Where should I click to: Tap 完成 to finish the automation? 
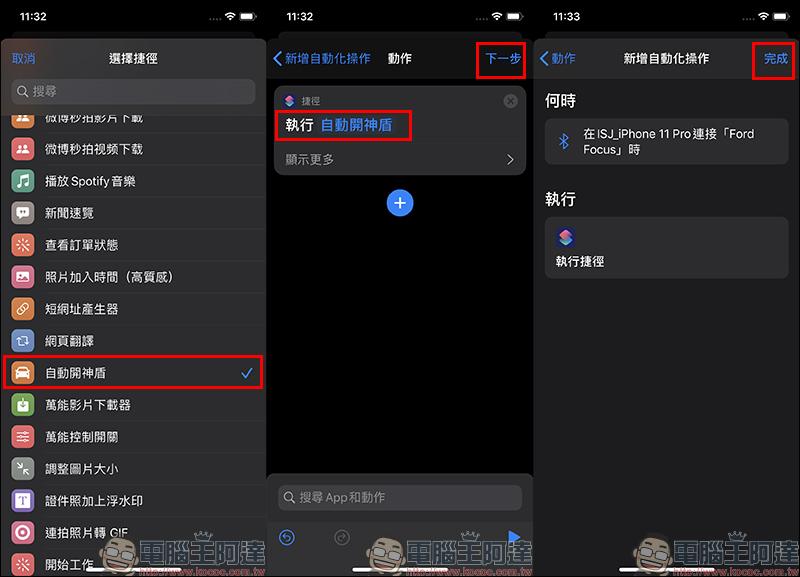776,59
